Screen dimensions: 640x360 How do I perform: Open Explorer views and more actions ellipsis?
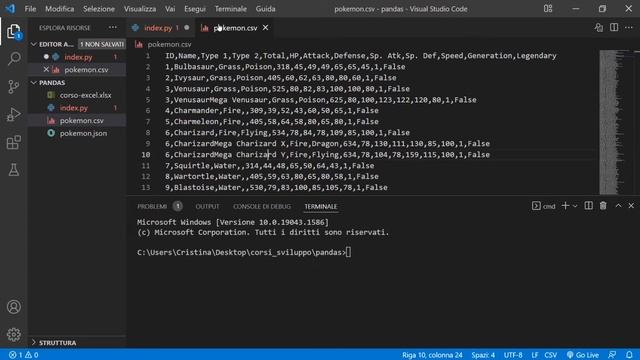click(x=113, y=28)
